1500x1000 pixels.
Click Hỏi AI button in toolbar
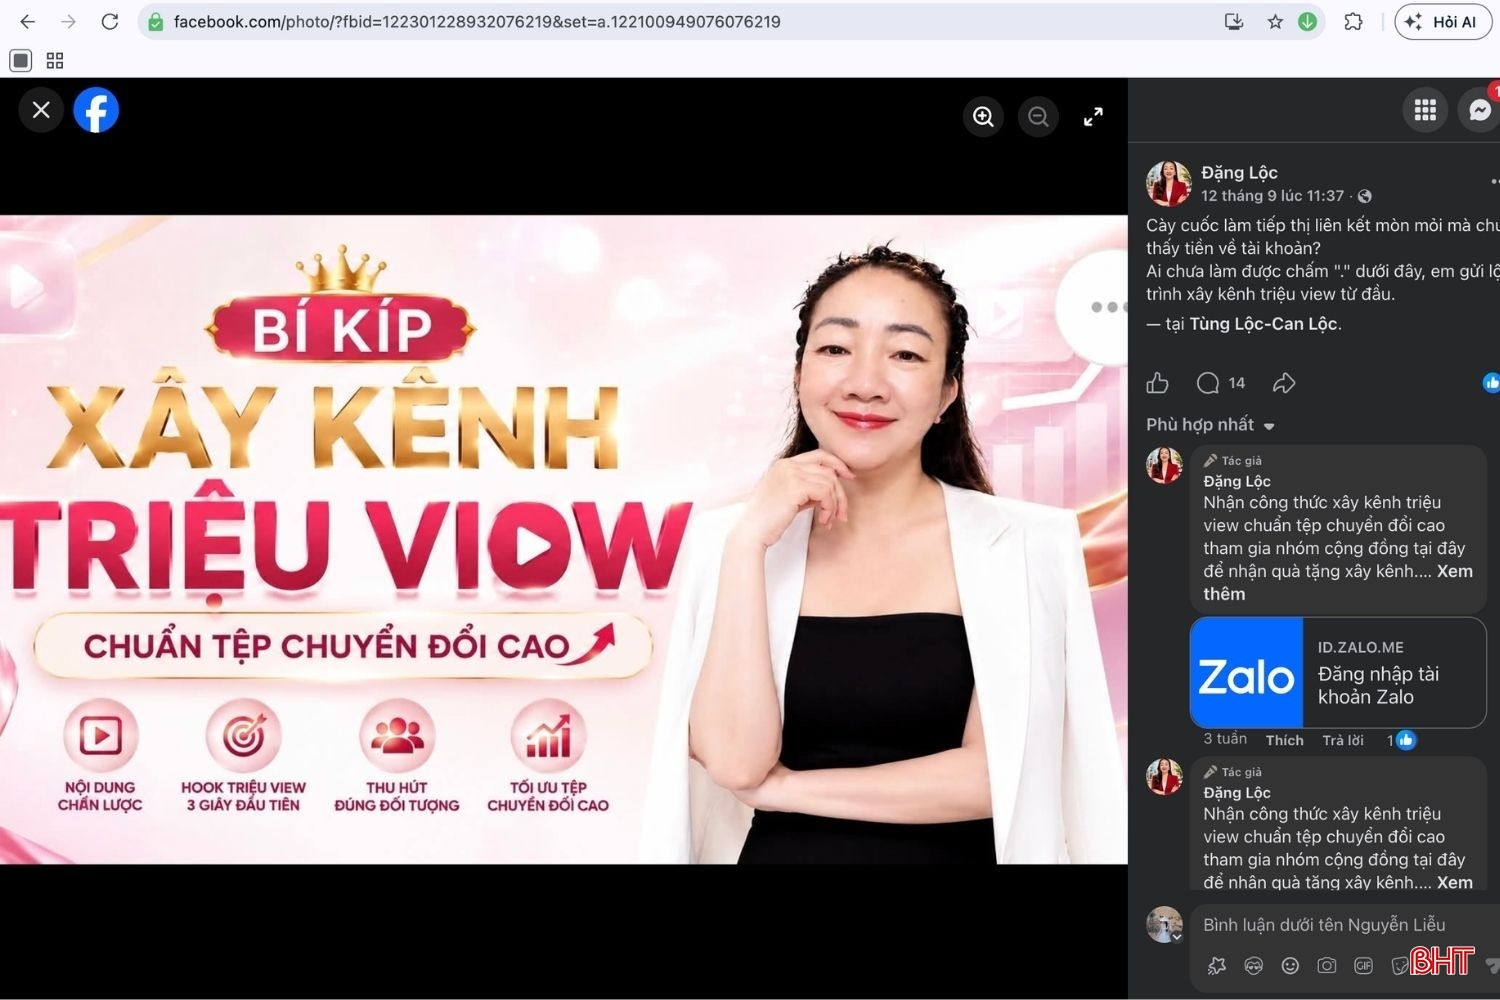point(1443,21)
